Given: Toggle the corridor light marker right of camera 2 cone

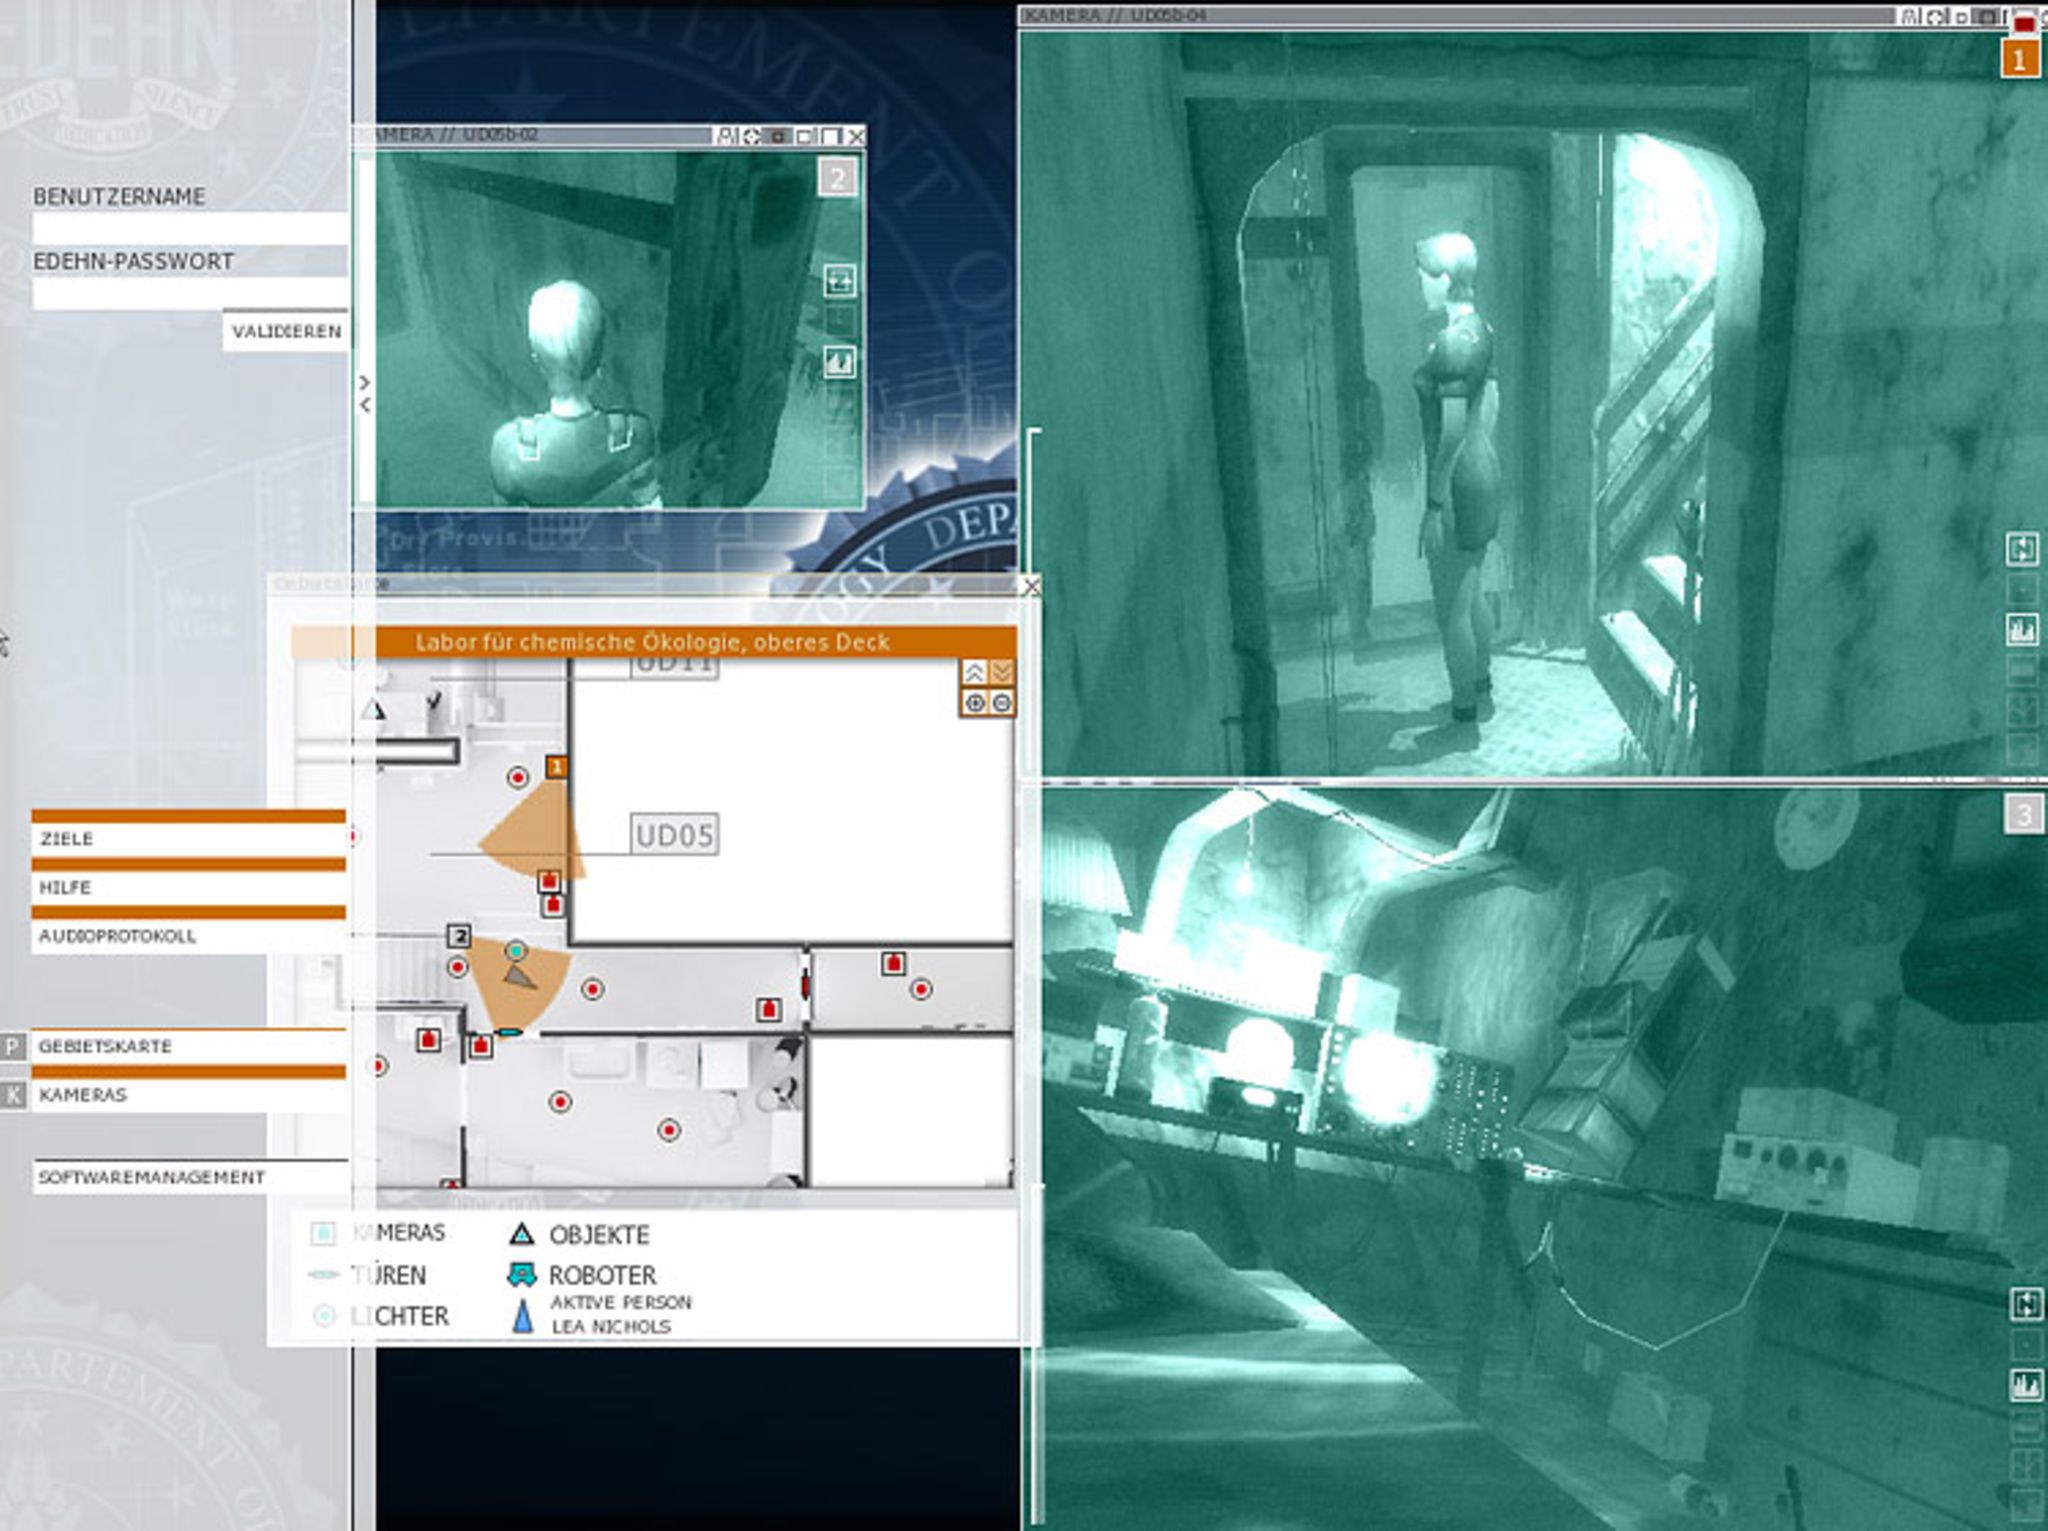Looking at the screenshot, I should (593, 989).
